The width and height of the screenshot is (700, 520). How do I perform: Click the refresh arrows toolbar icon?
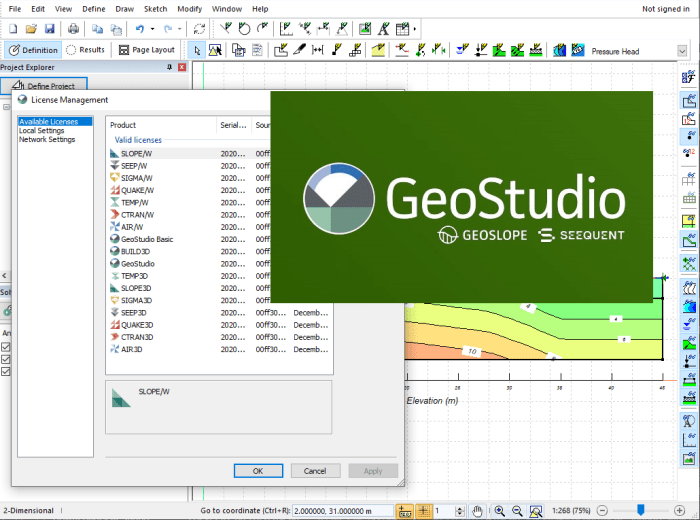pos(199,29)
